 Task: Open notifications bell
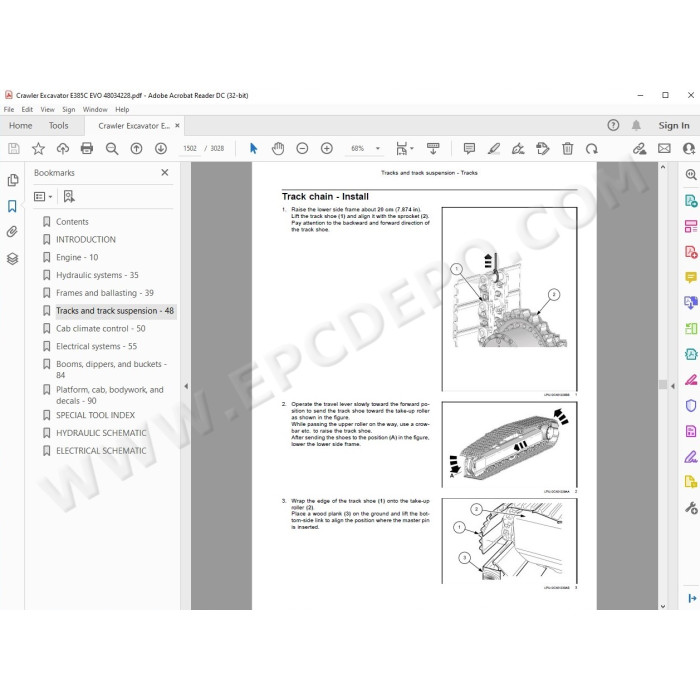pyautogui.click(x=636, y=125)
